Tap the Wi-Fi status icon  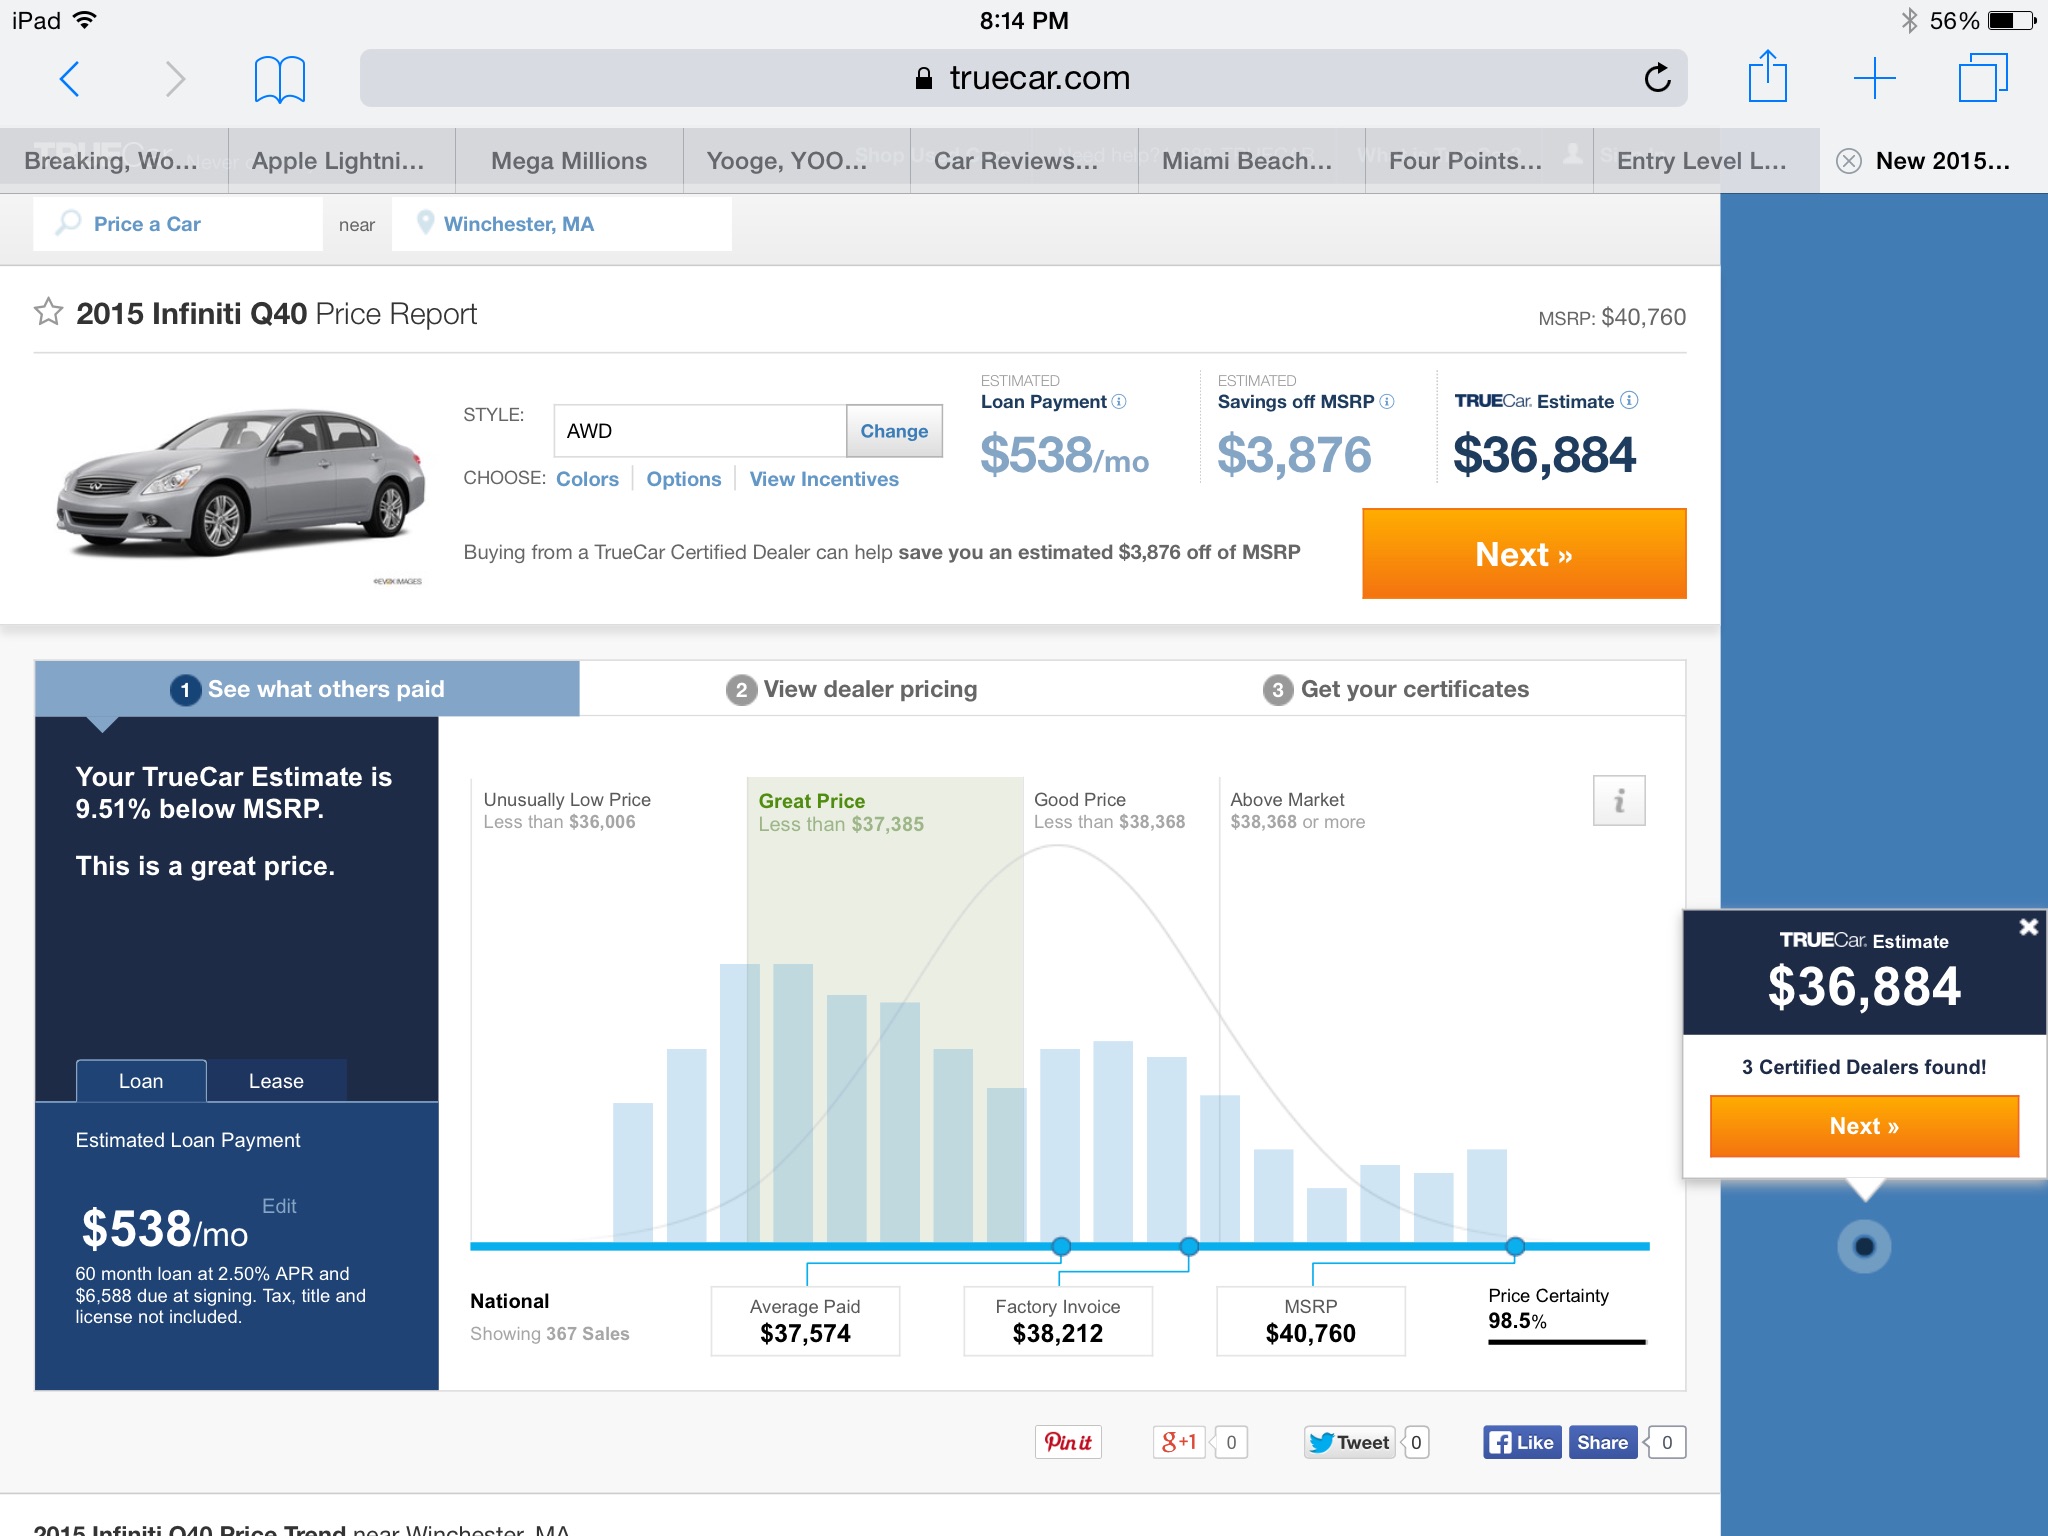click(x=85, y=20)
